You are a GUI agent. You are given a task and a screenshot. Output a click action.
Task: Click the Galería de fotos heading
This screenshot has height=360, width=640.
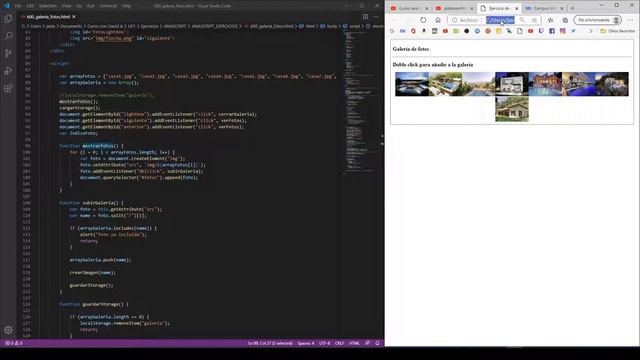411,49
